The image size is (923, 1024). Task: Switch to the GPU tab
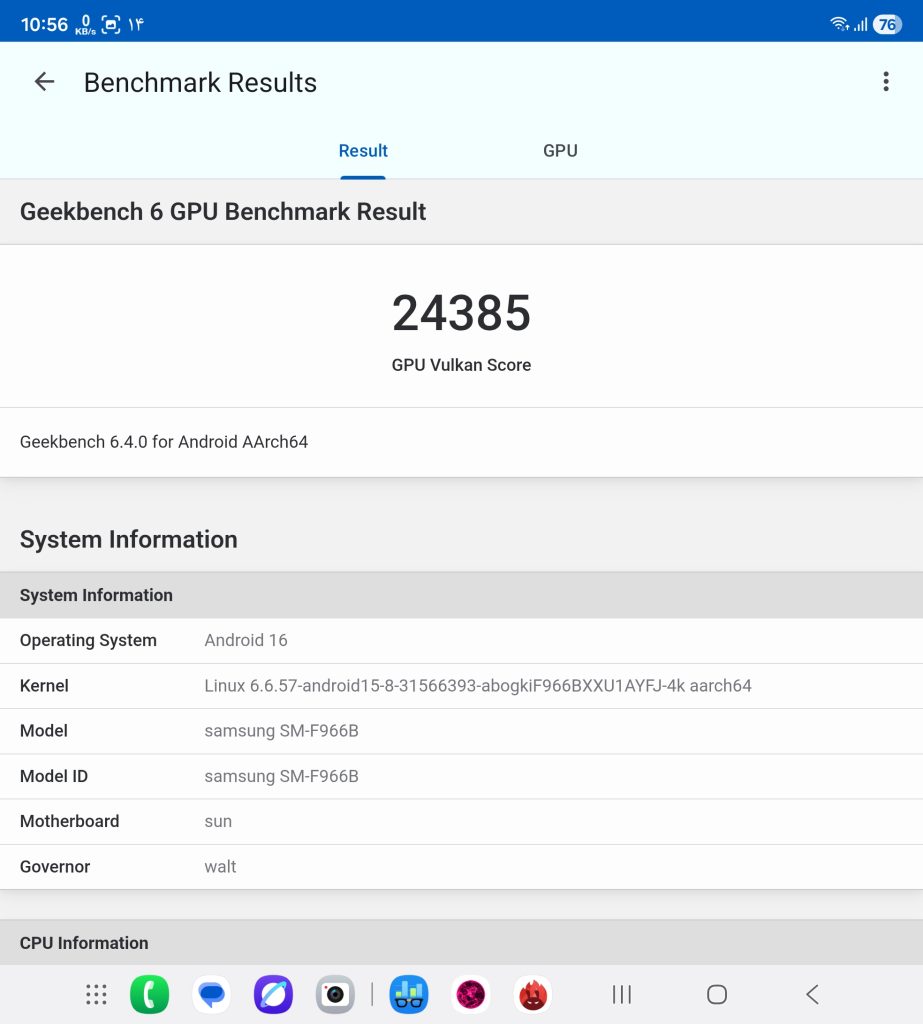point(560,151)
